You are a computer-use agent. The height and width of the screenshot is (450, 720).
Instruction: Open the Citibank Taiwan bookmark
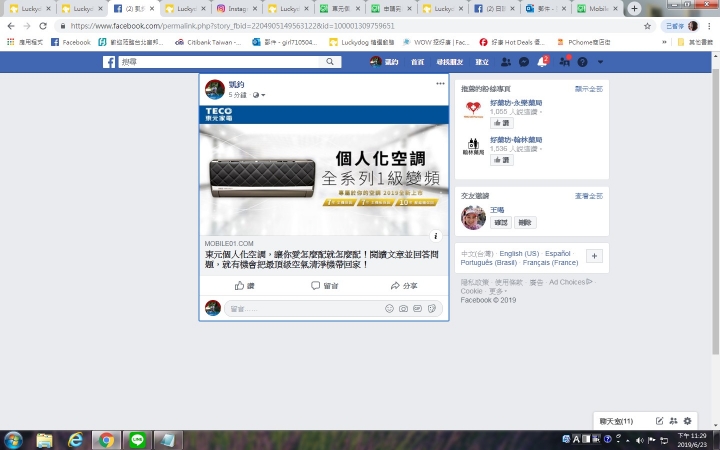point(208,42)
